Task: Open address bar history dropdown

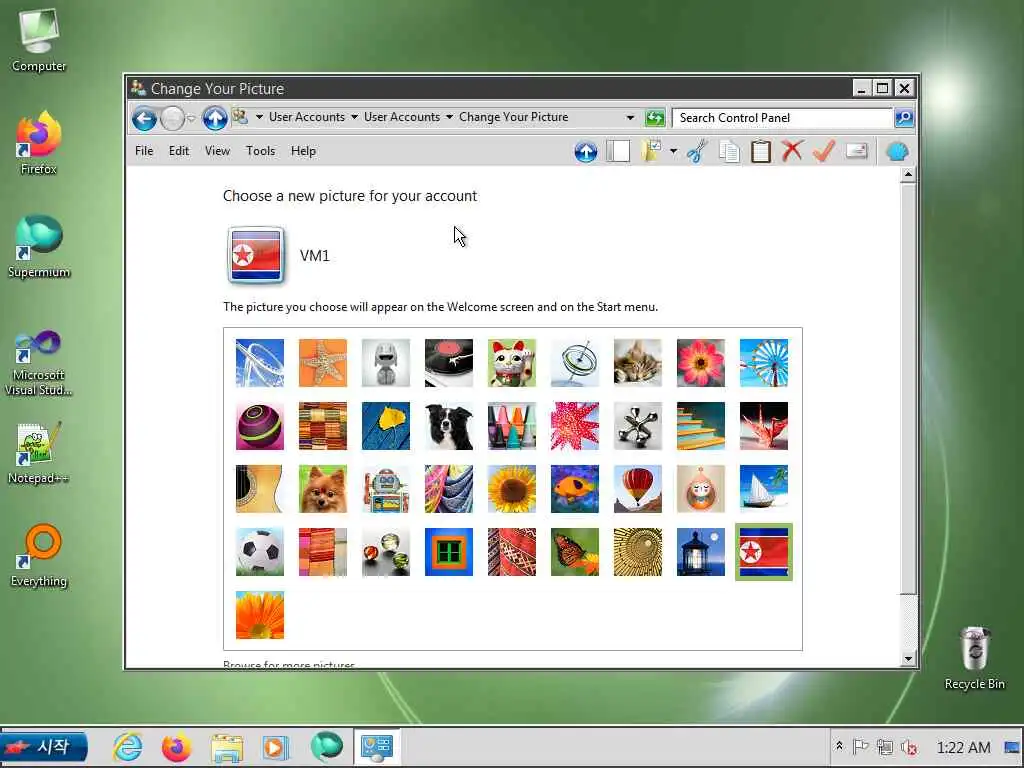Action: 630,118
